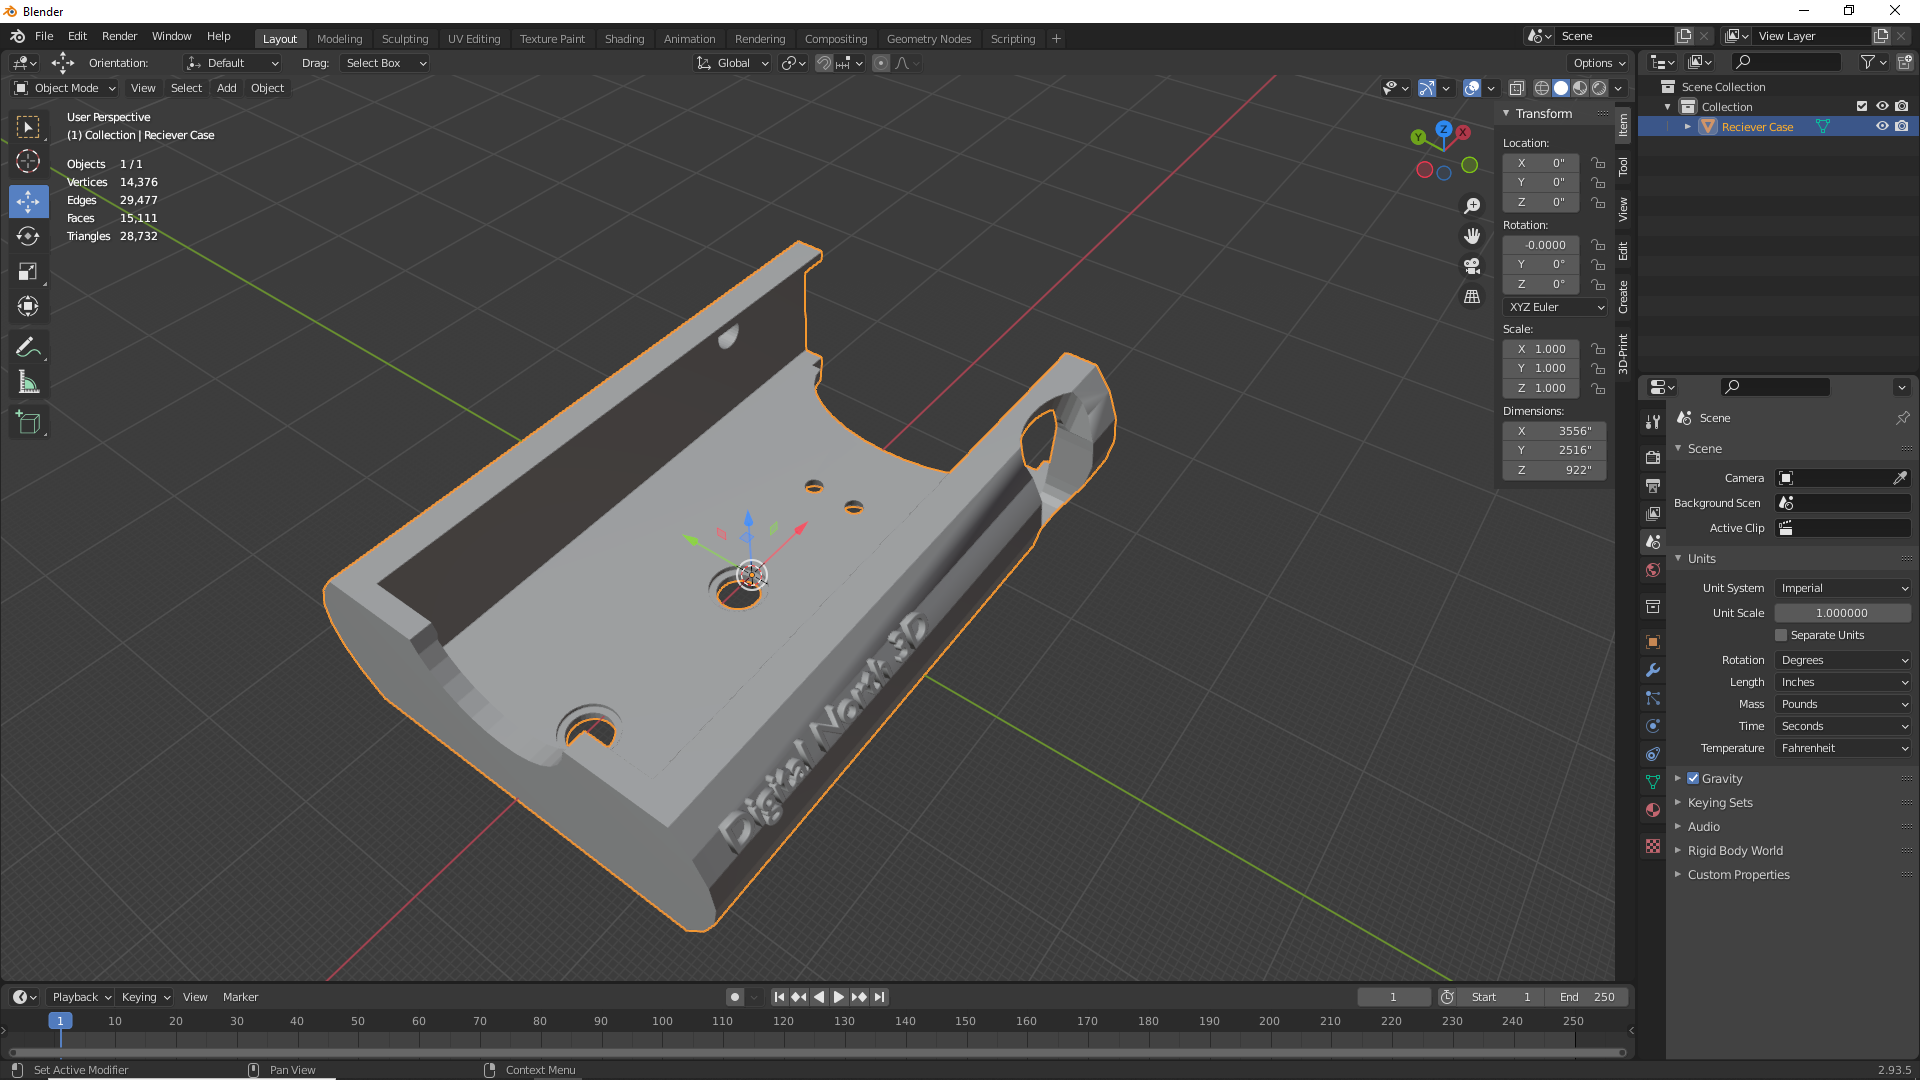1920x1080 pixels.
Task: Switch to perspective/orthographic grid icon
Action: tap(1472, 296)
